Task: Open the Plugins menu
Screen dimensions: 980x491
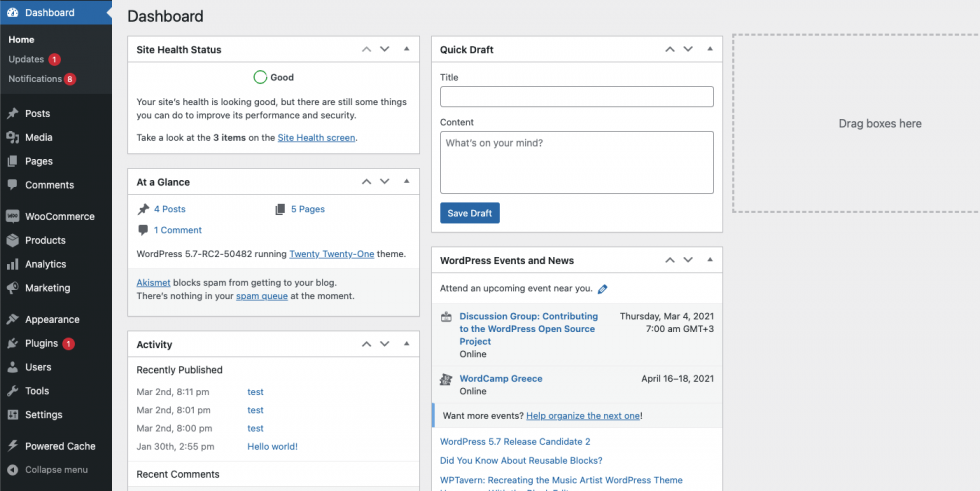Action: point(41,343)
